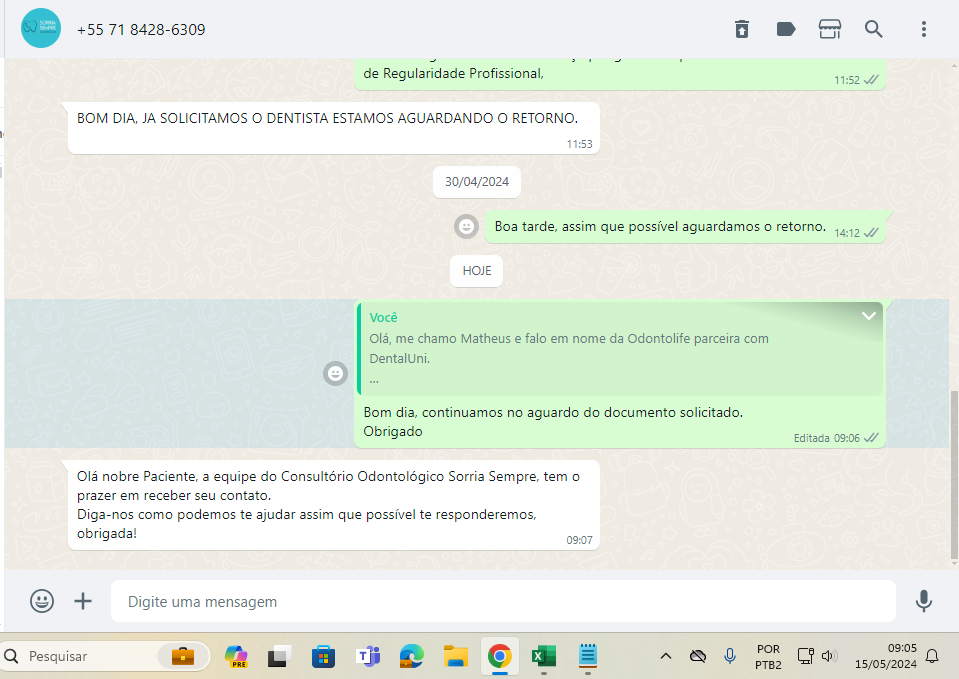
Task: Select the 'Olá nobre Paciente' auto-reply message
Action: [x=333, y=505]
